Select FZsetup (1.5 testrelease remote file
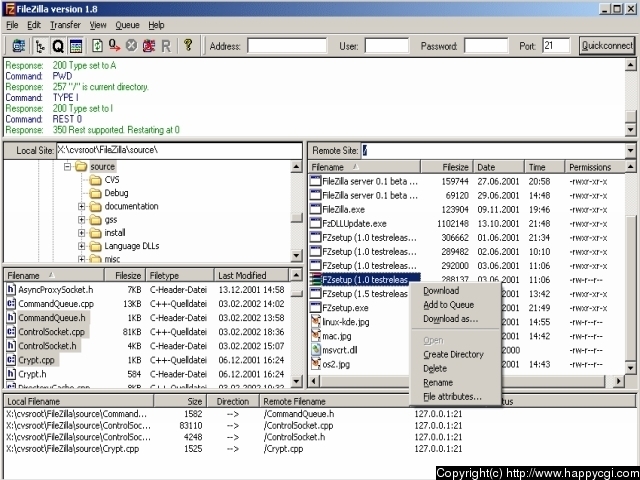 tap(364, 294)
